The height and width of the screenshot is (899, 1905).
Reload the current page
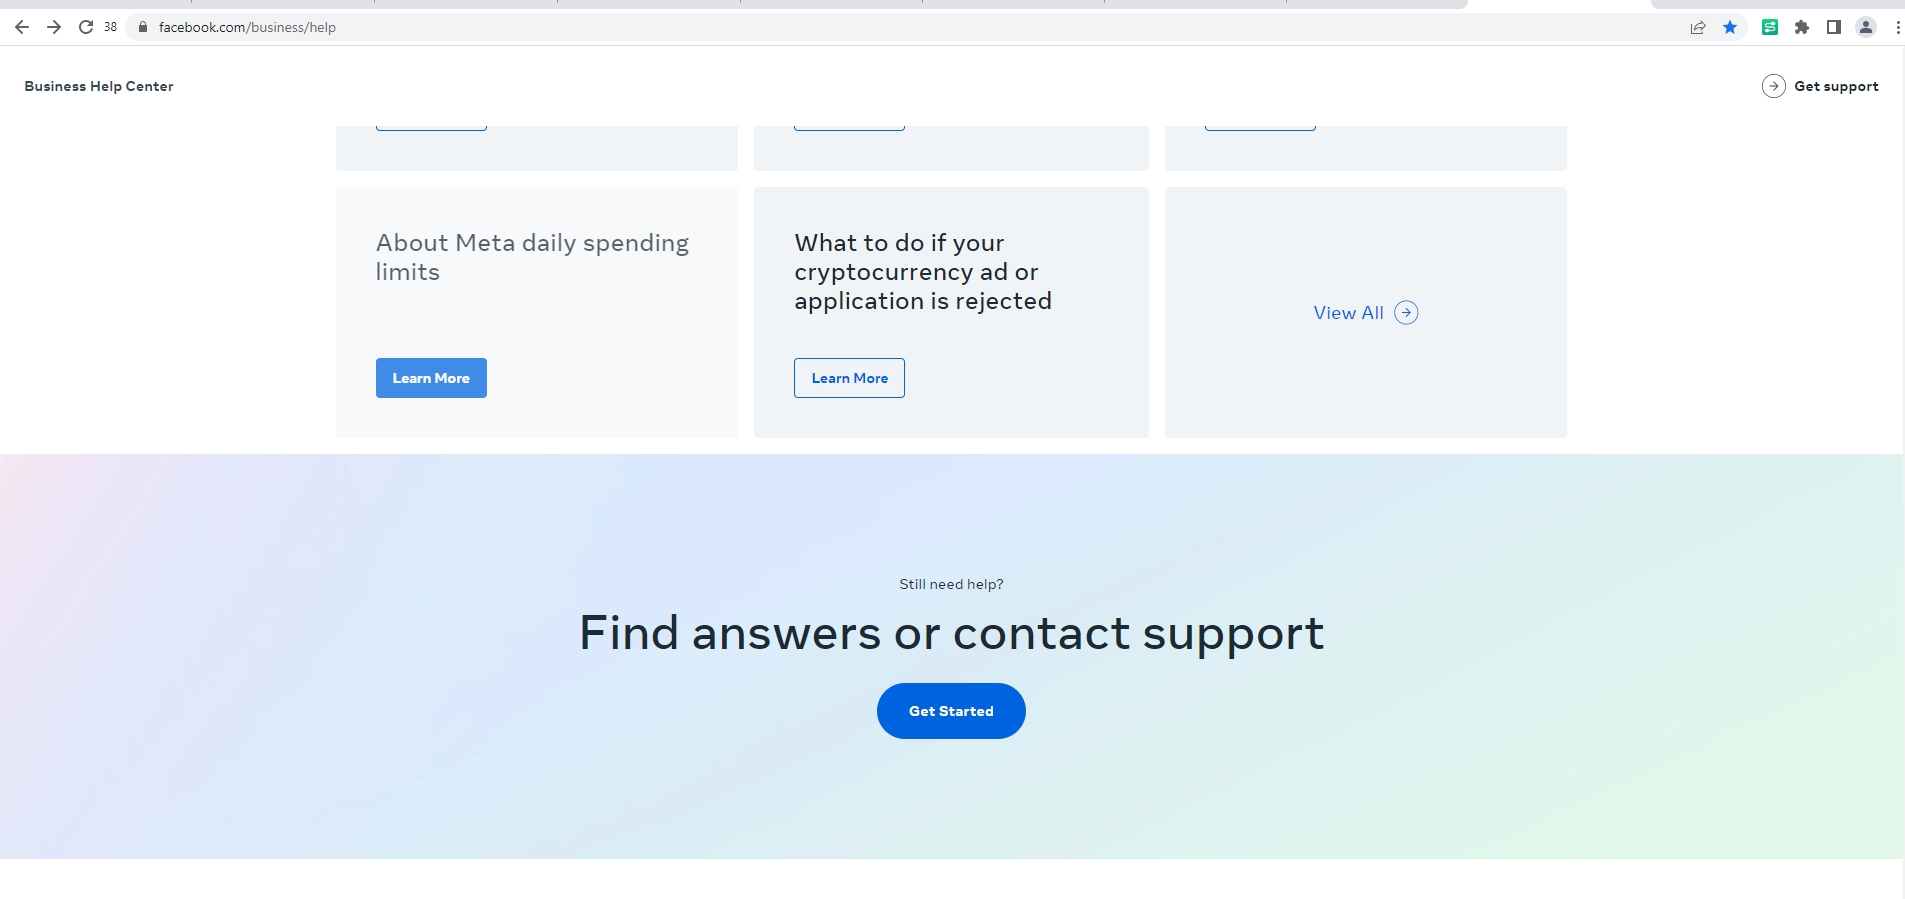click(x=86, y=27)
